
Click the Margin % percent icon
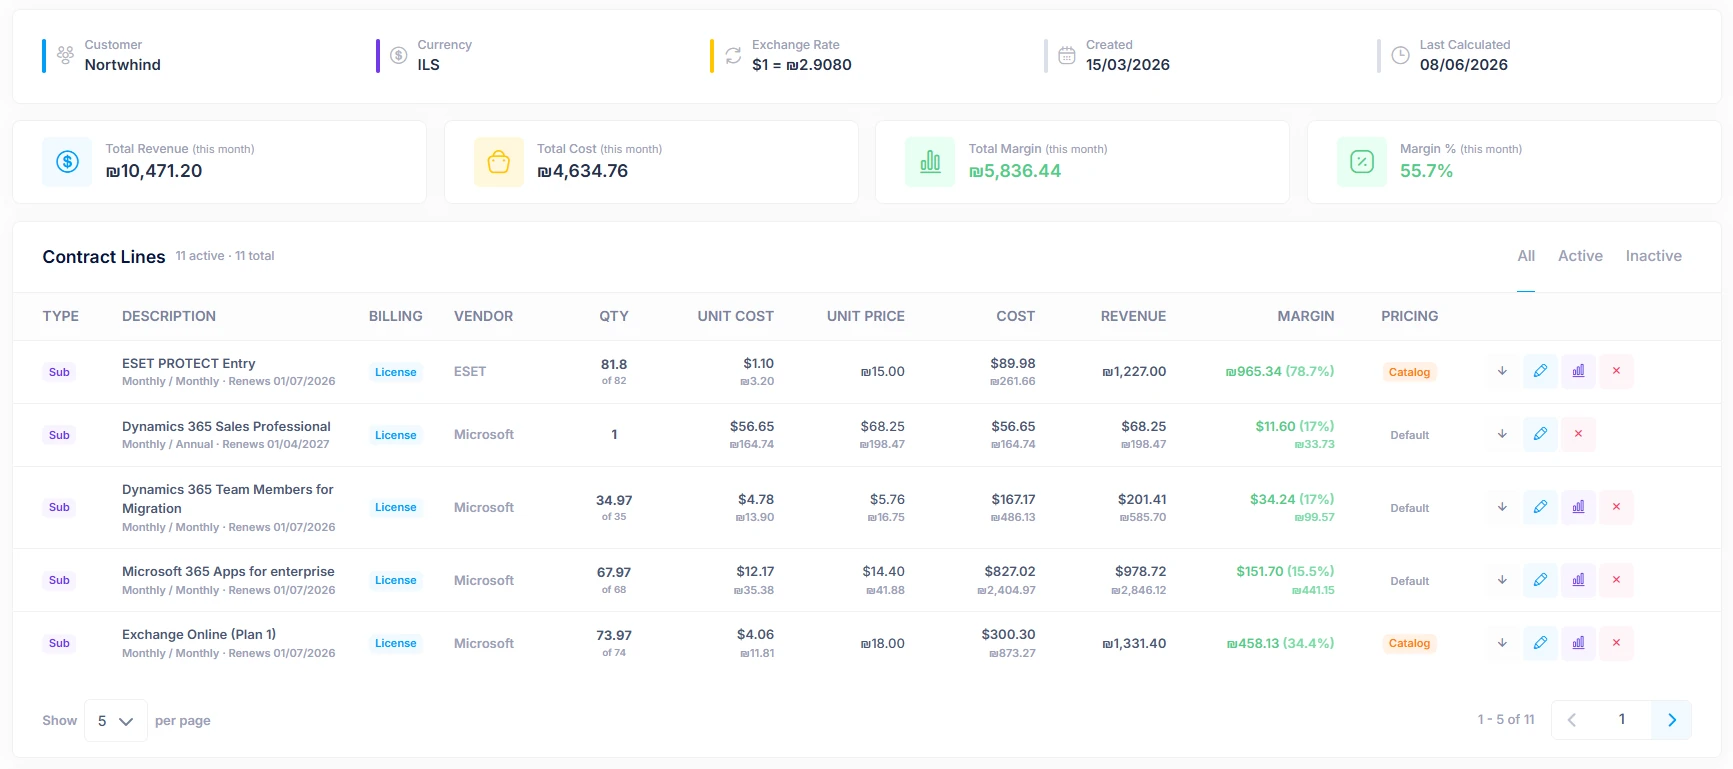[1362, 162]
